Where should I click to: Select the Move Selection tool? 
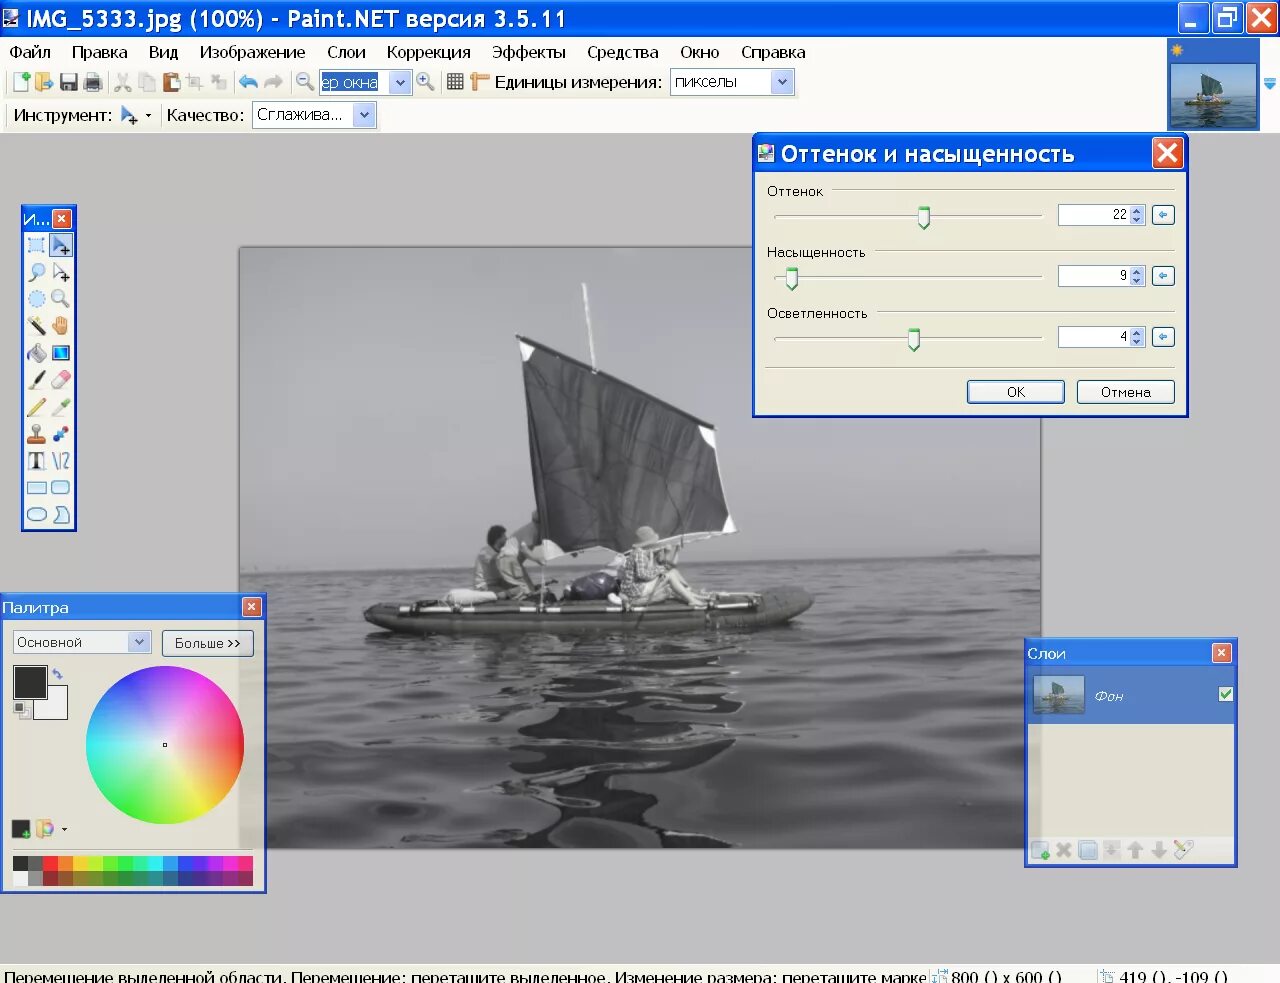coord(61,272)
